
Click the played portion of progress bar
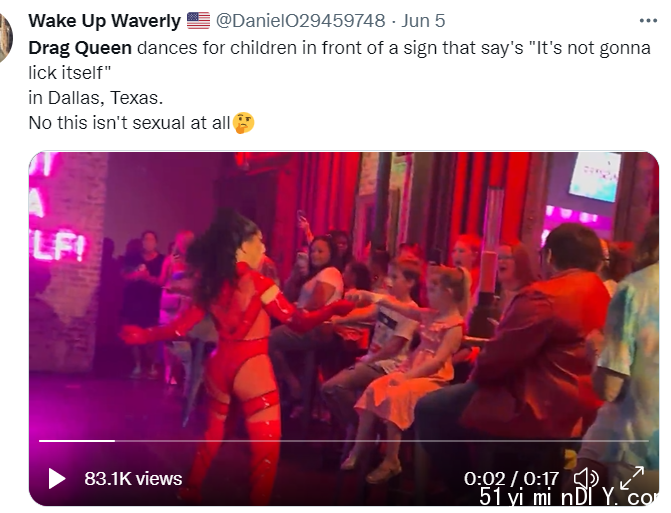77,440
